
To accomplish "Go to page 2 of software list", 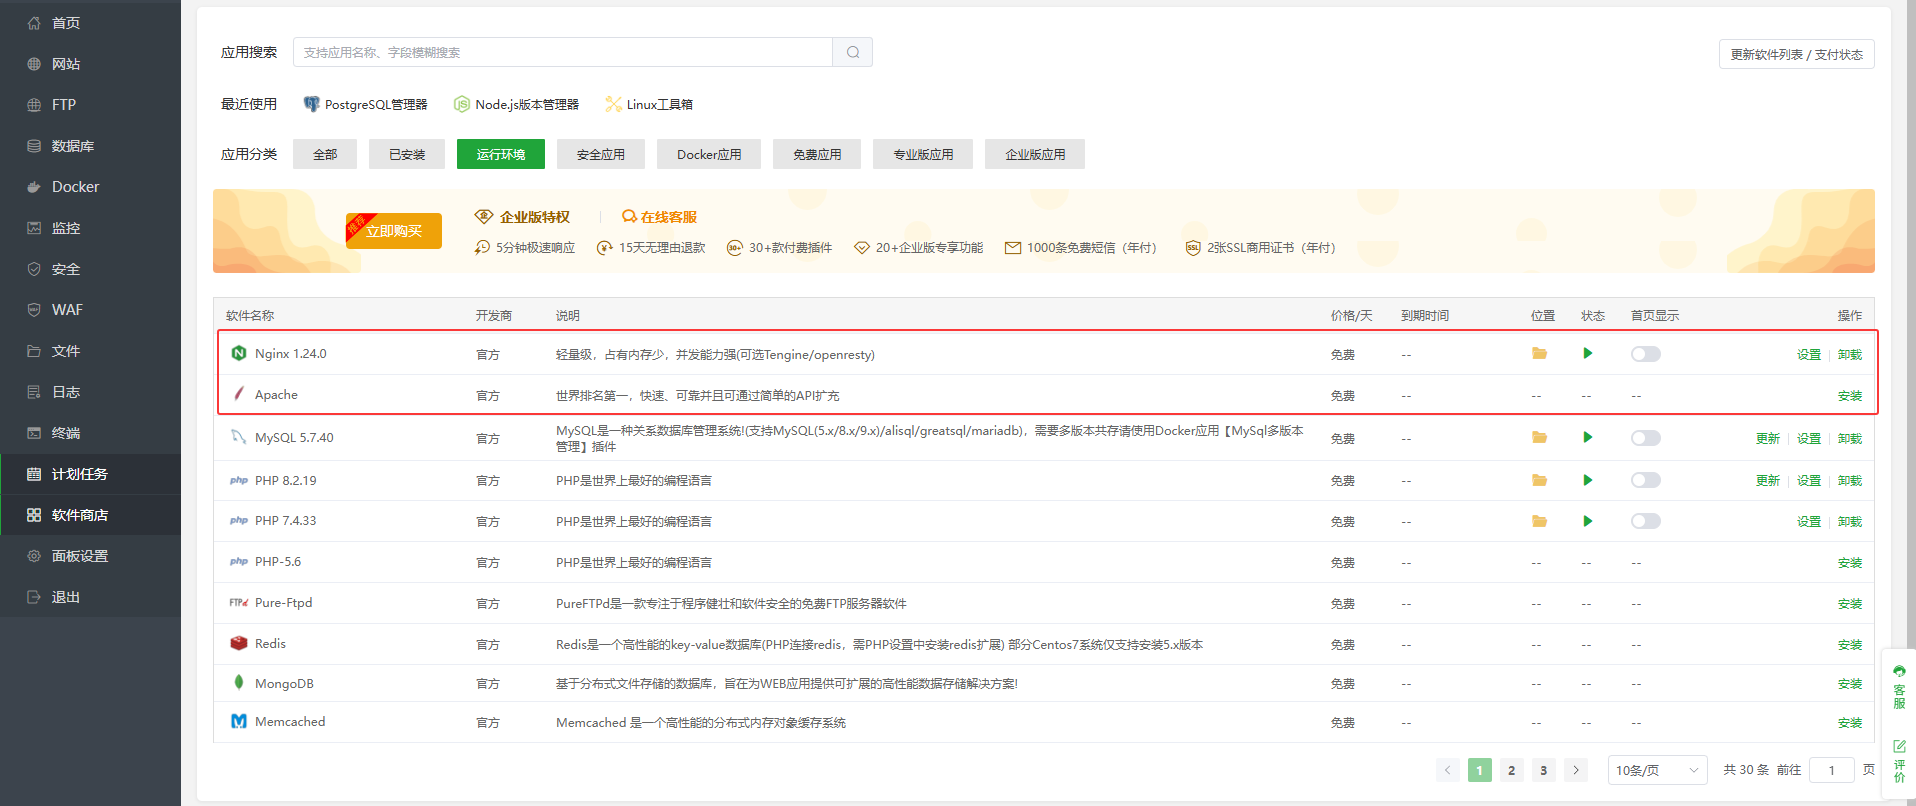I will click(1512, 770).
